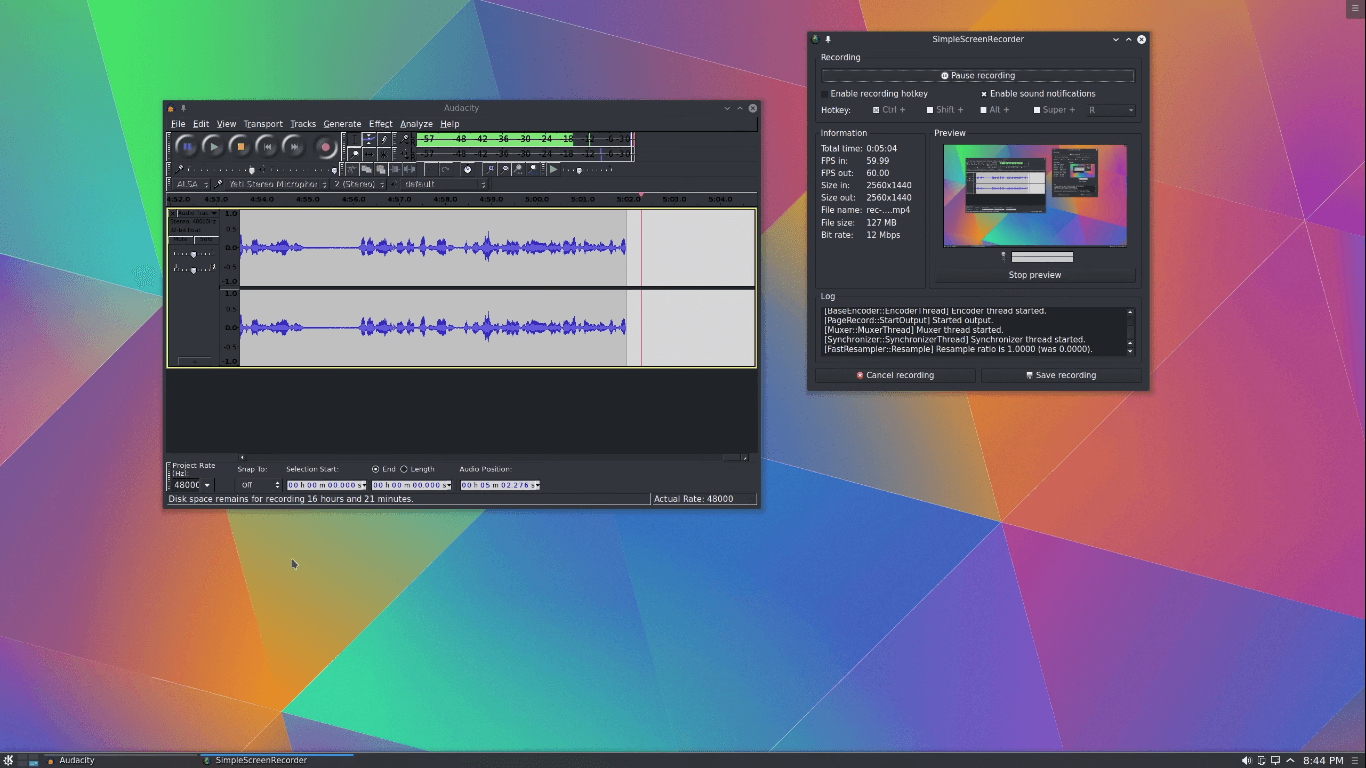Open the Effect menu
The image size is (1366, 768).
(x=380, y=124)
